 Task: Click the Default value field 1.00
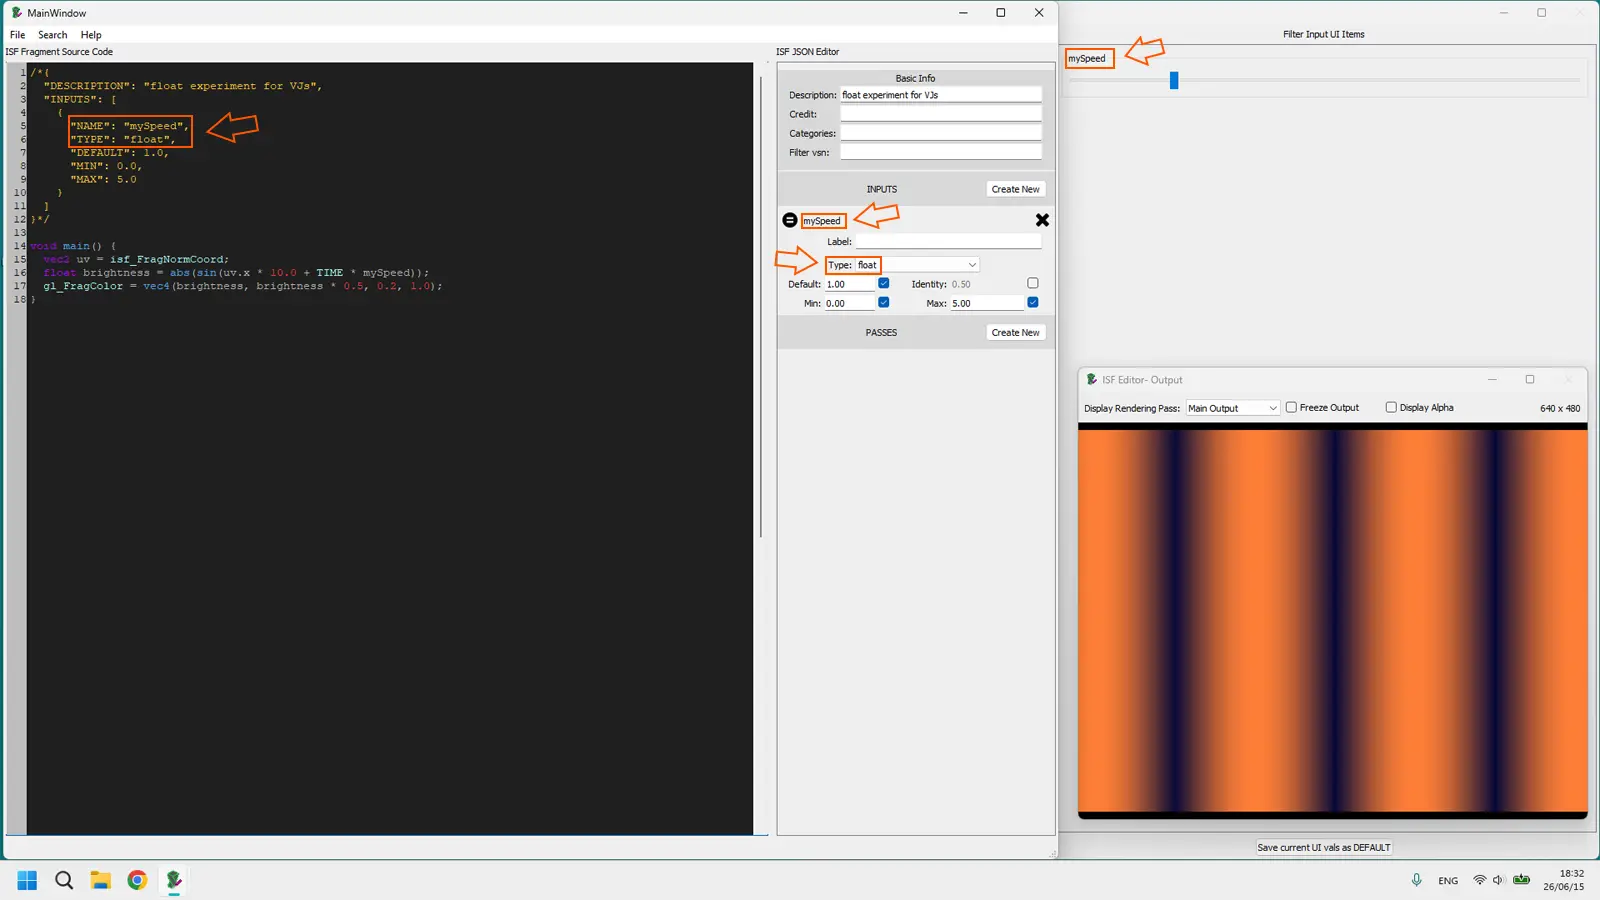click(850, 284)
